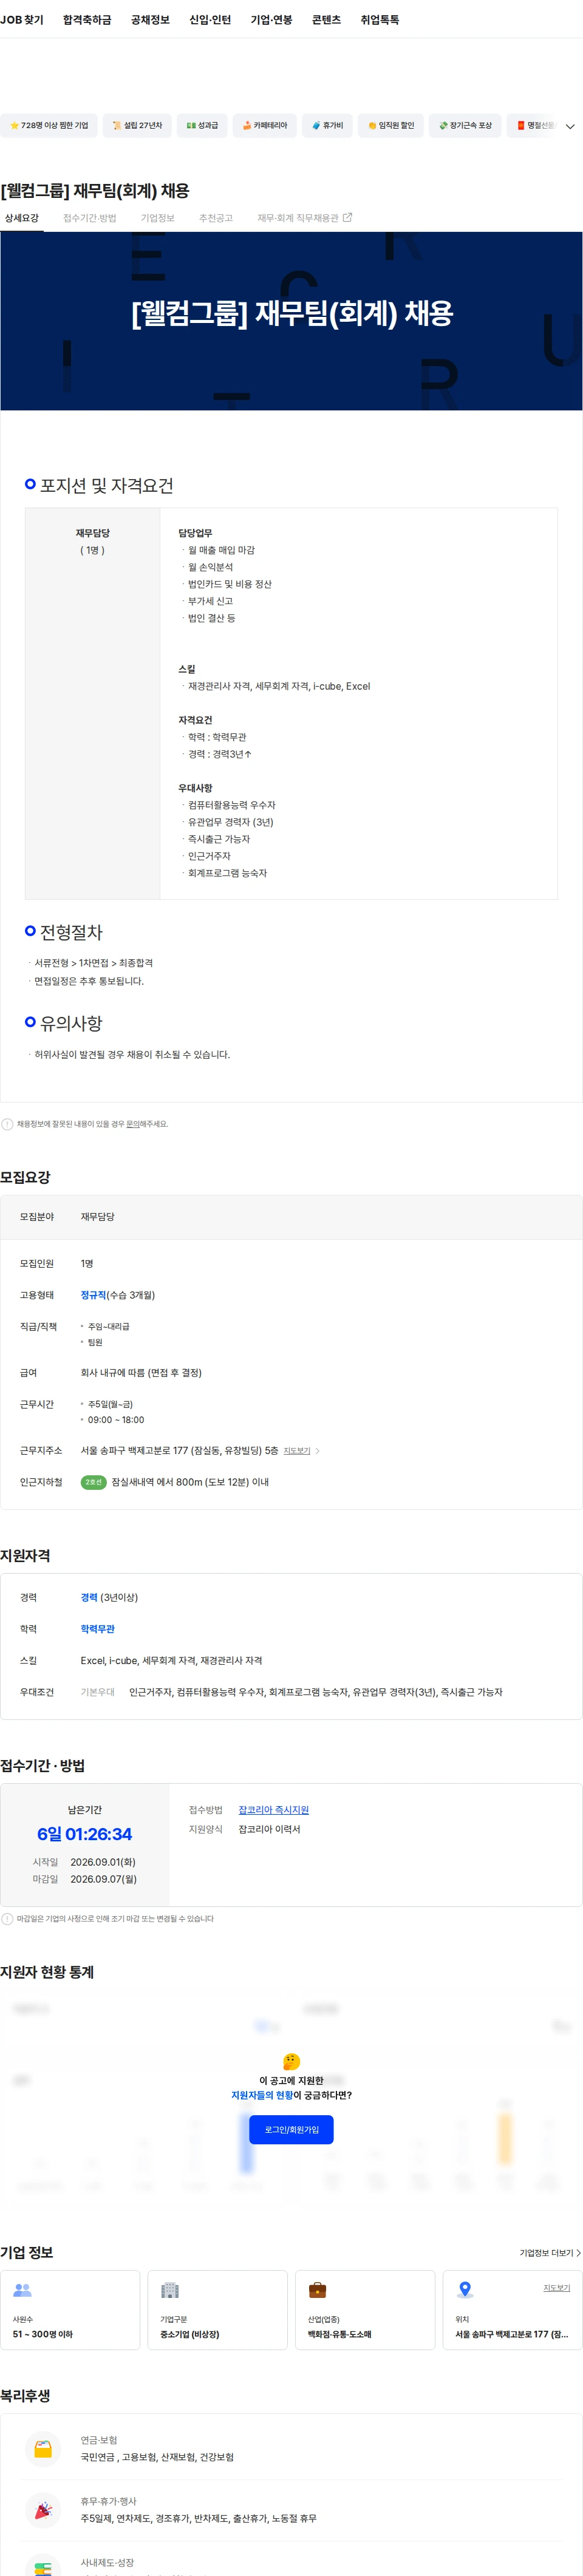Click the 장기근속 포상 benefit tag

point(465,126)
